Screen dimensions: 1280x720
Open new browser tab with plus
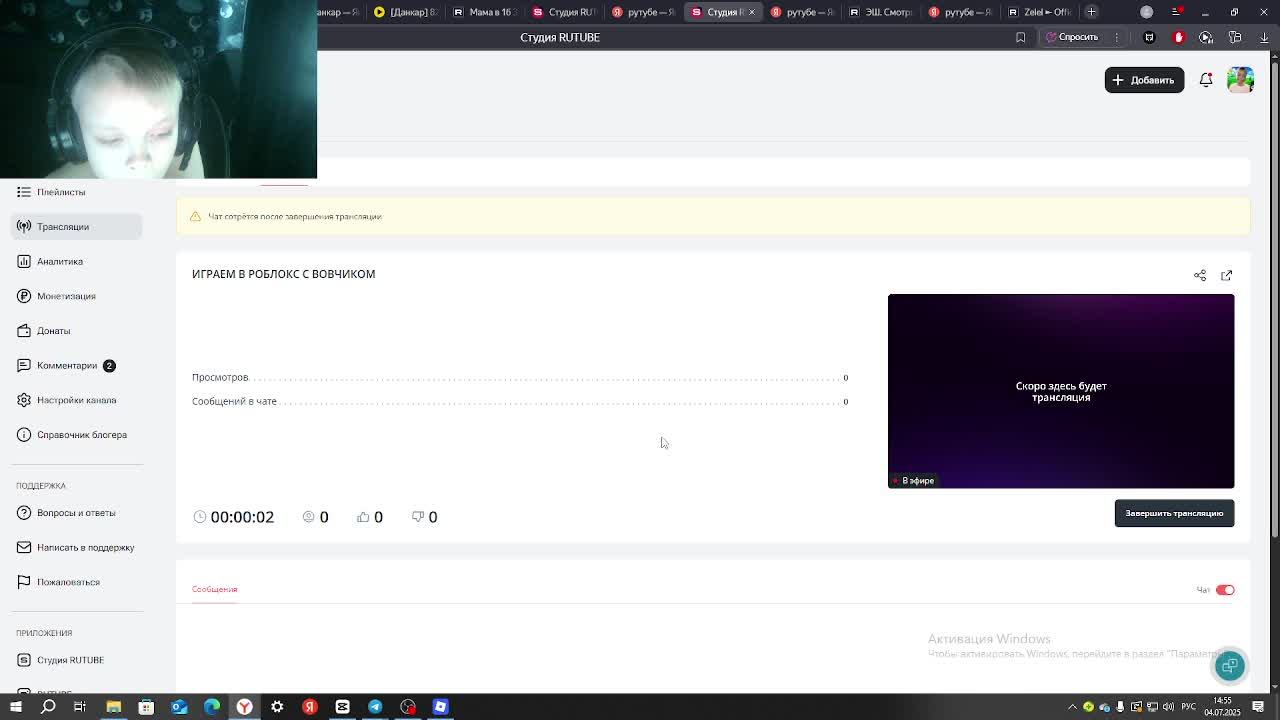(x=1091, y=12)
